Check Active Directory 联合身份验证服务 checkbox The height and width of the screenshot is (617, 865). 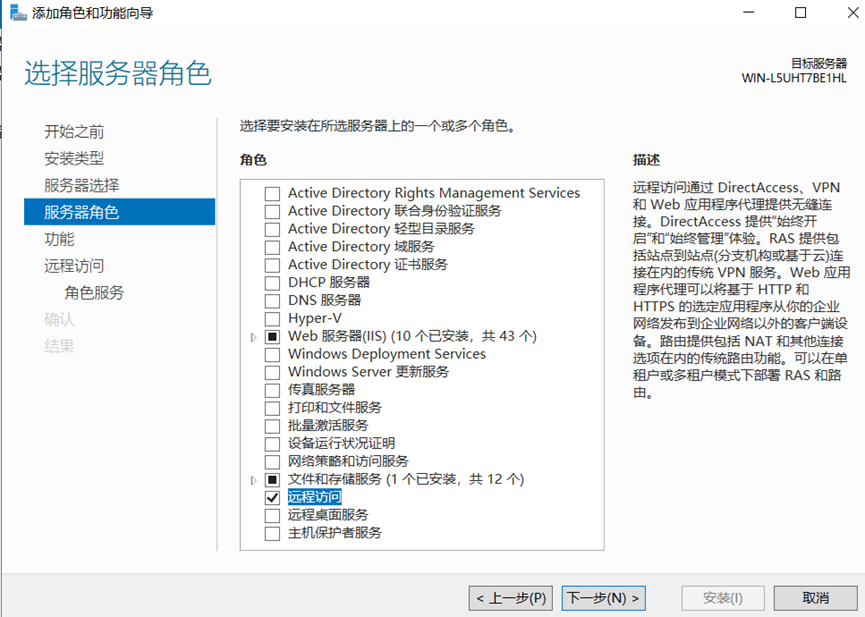point(272,211)
